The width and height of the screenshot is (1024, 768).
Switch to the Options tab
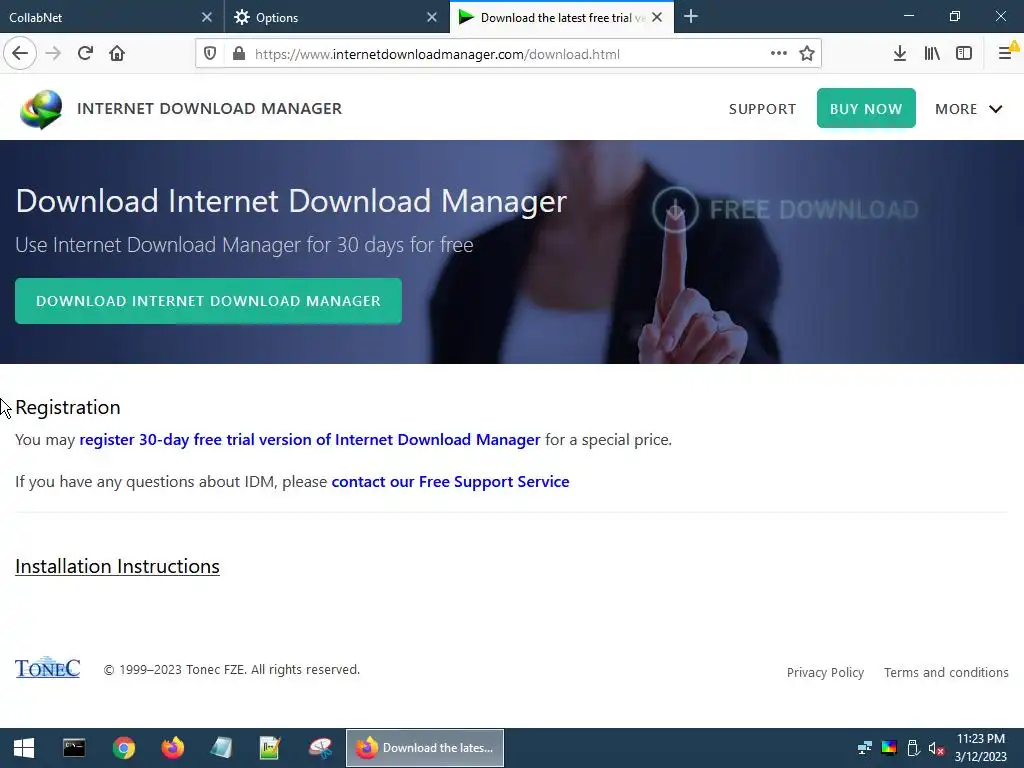tap(336, 17)
